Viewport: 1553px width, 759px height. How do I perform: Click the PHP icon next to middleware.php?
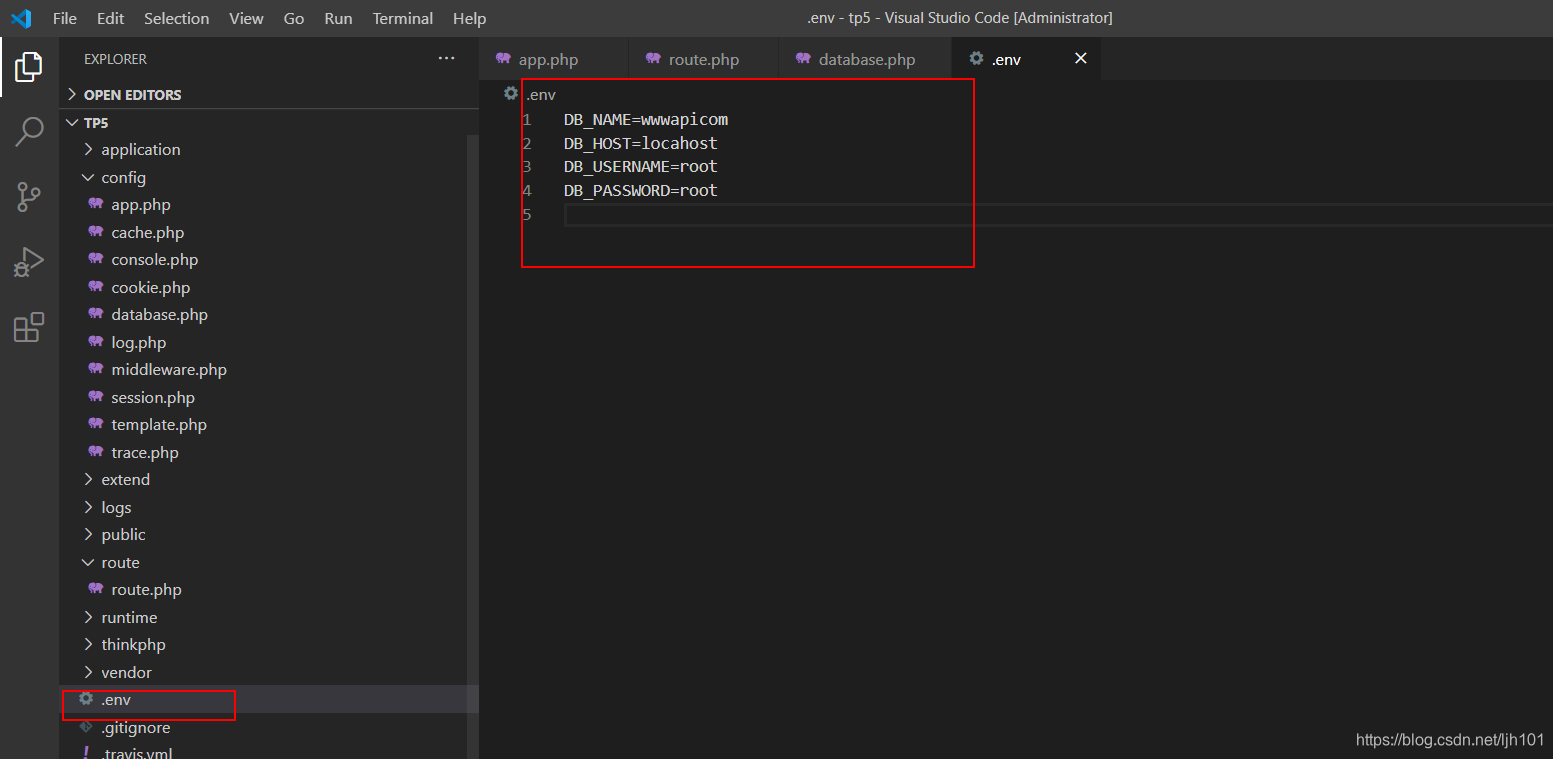tap(96, 368)
